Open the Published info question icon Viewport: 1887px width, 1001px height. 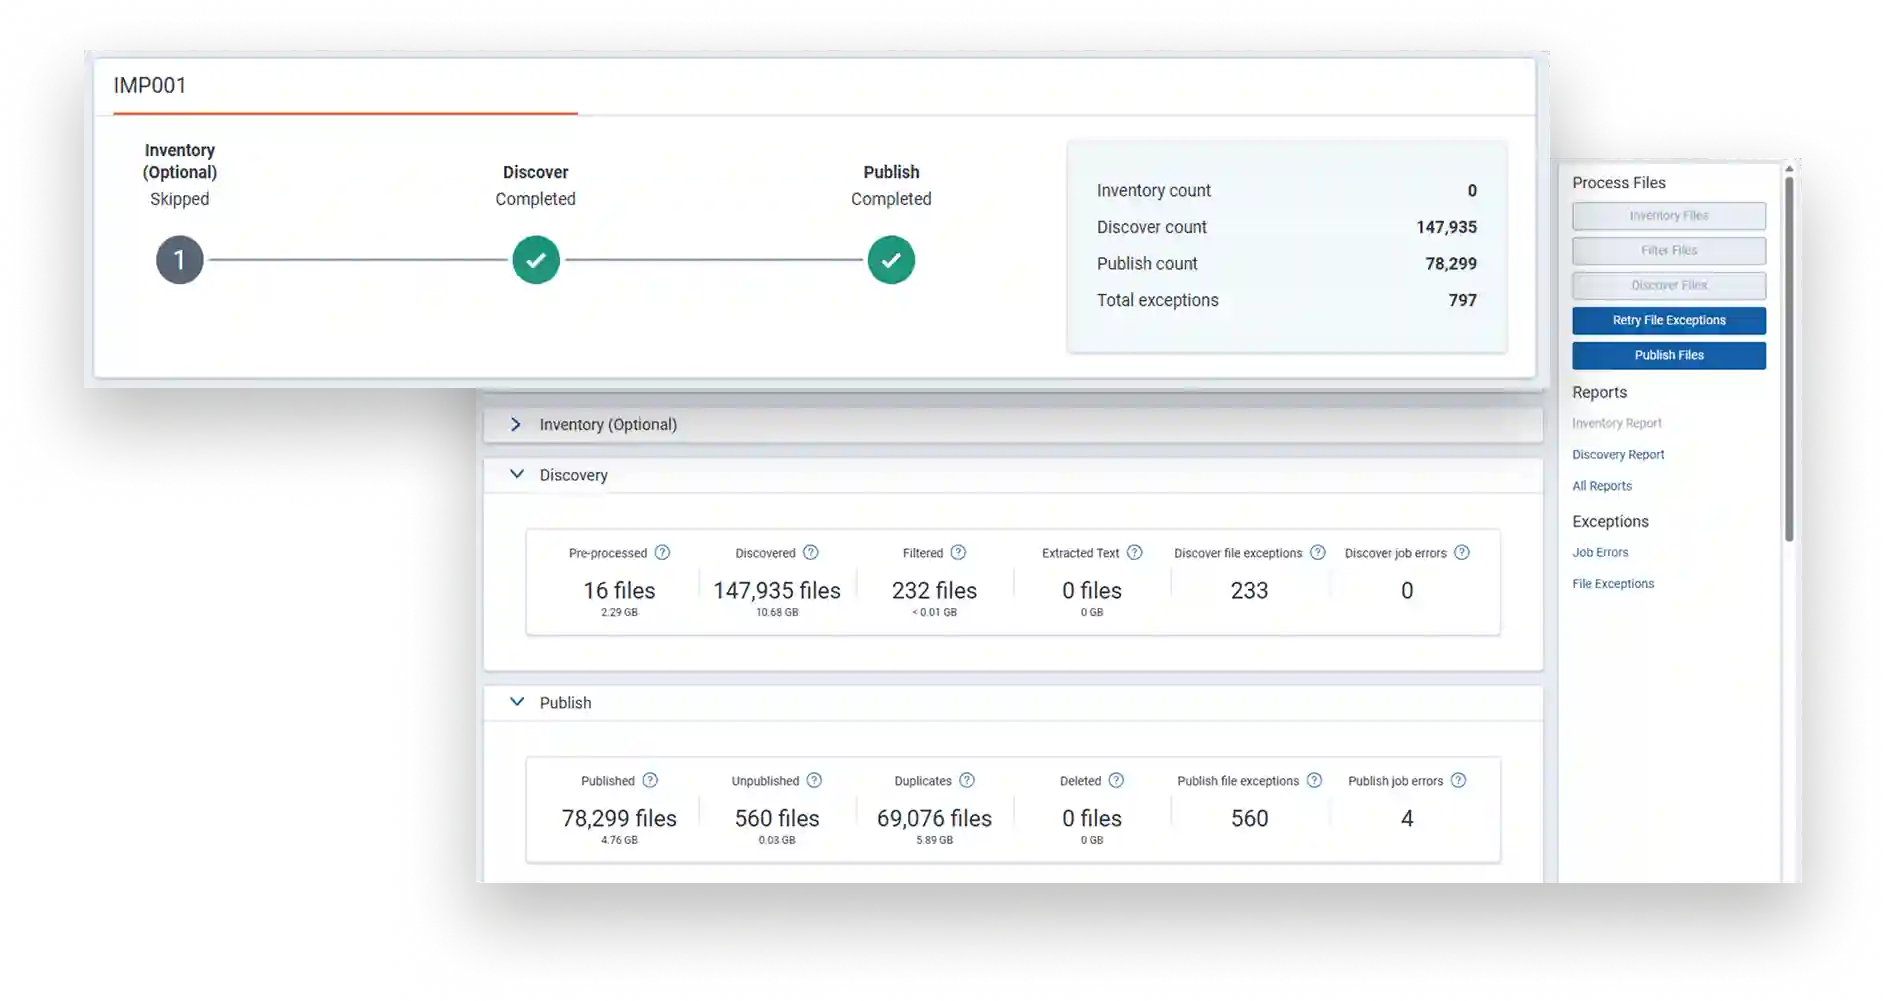[x=650, y=781]
